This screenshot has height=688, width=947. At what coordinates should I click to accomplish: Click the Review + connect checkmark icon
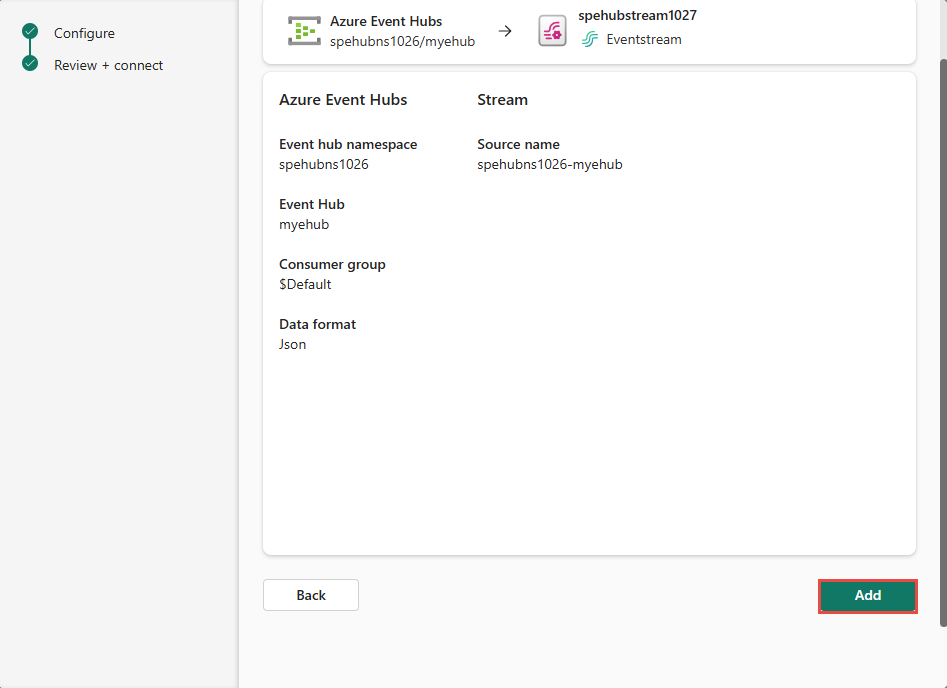(30, 64)
